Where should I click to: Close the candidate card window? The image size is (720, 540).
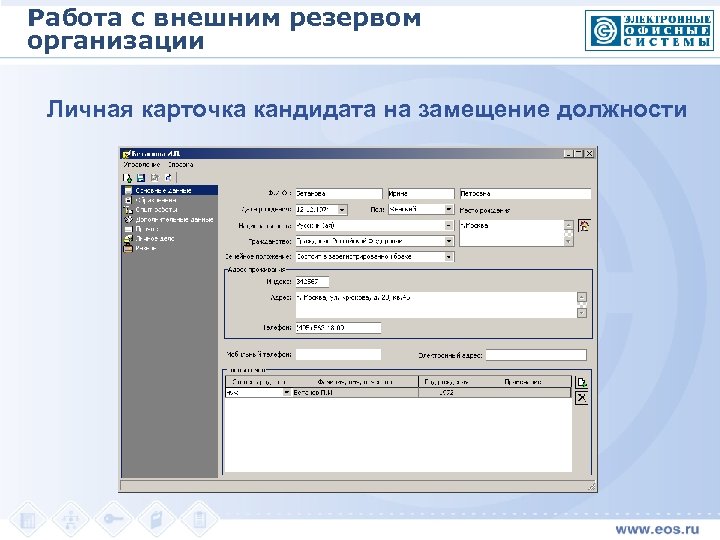pyautogui.click(x=590, y=154)
